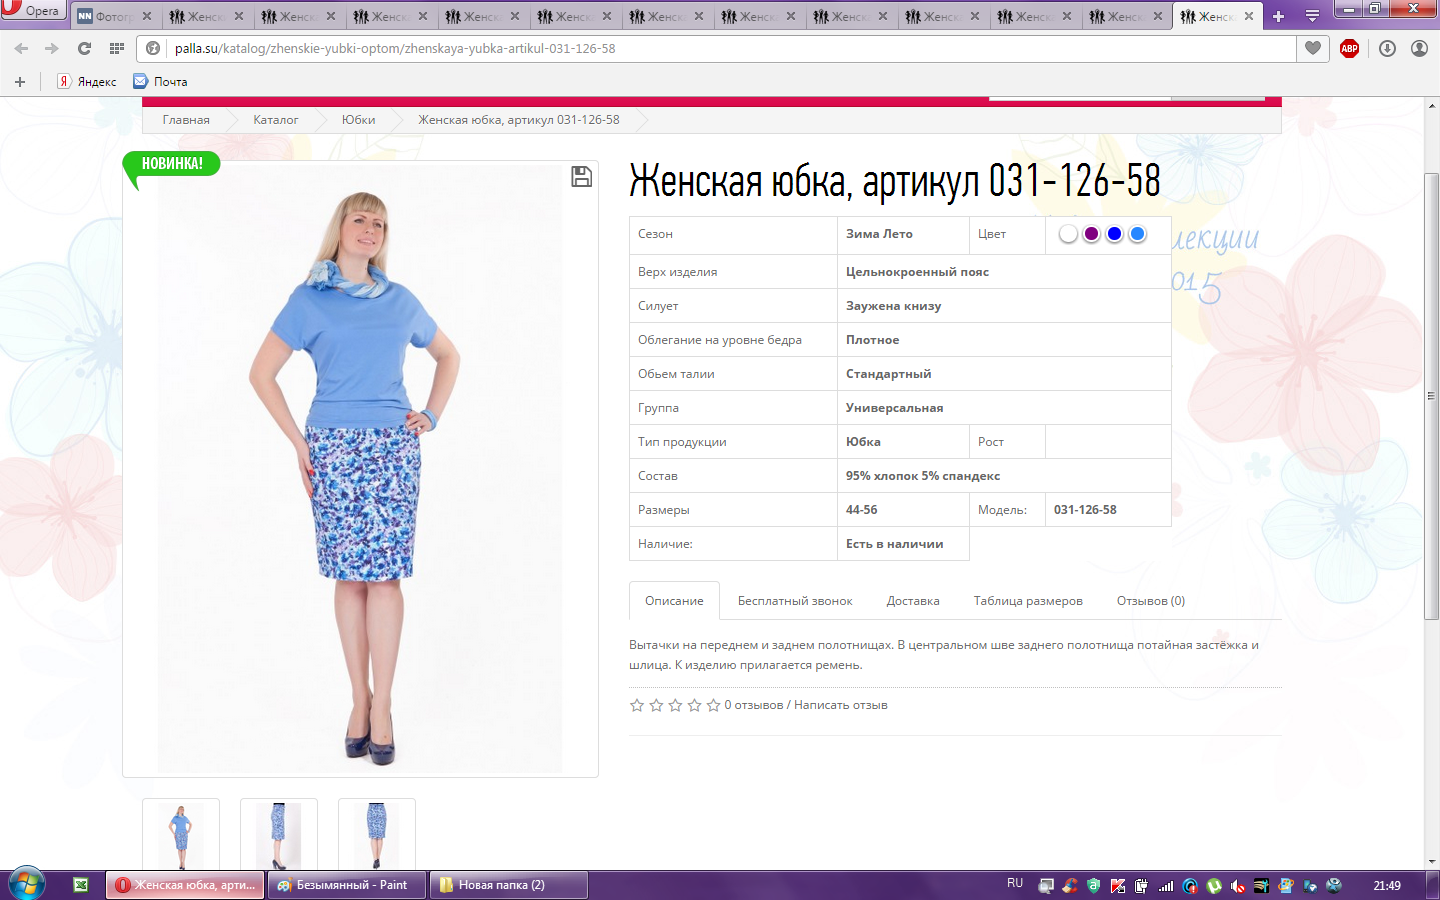Click the Есть в наличии availability text

pos(895,544)
